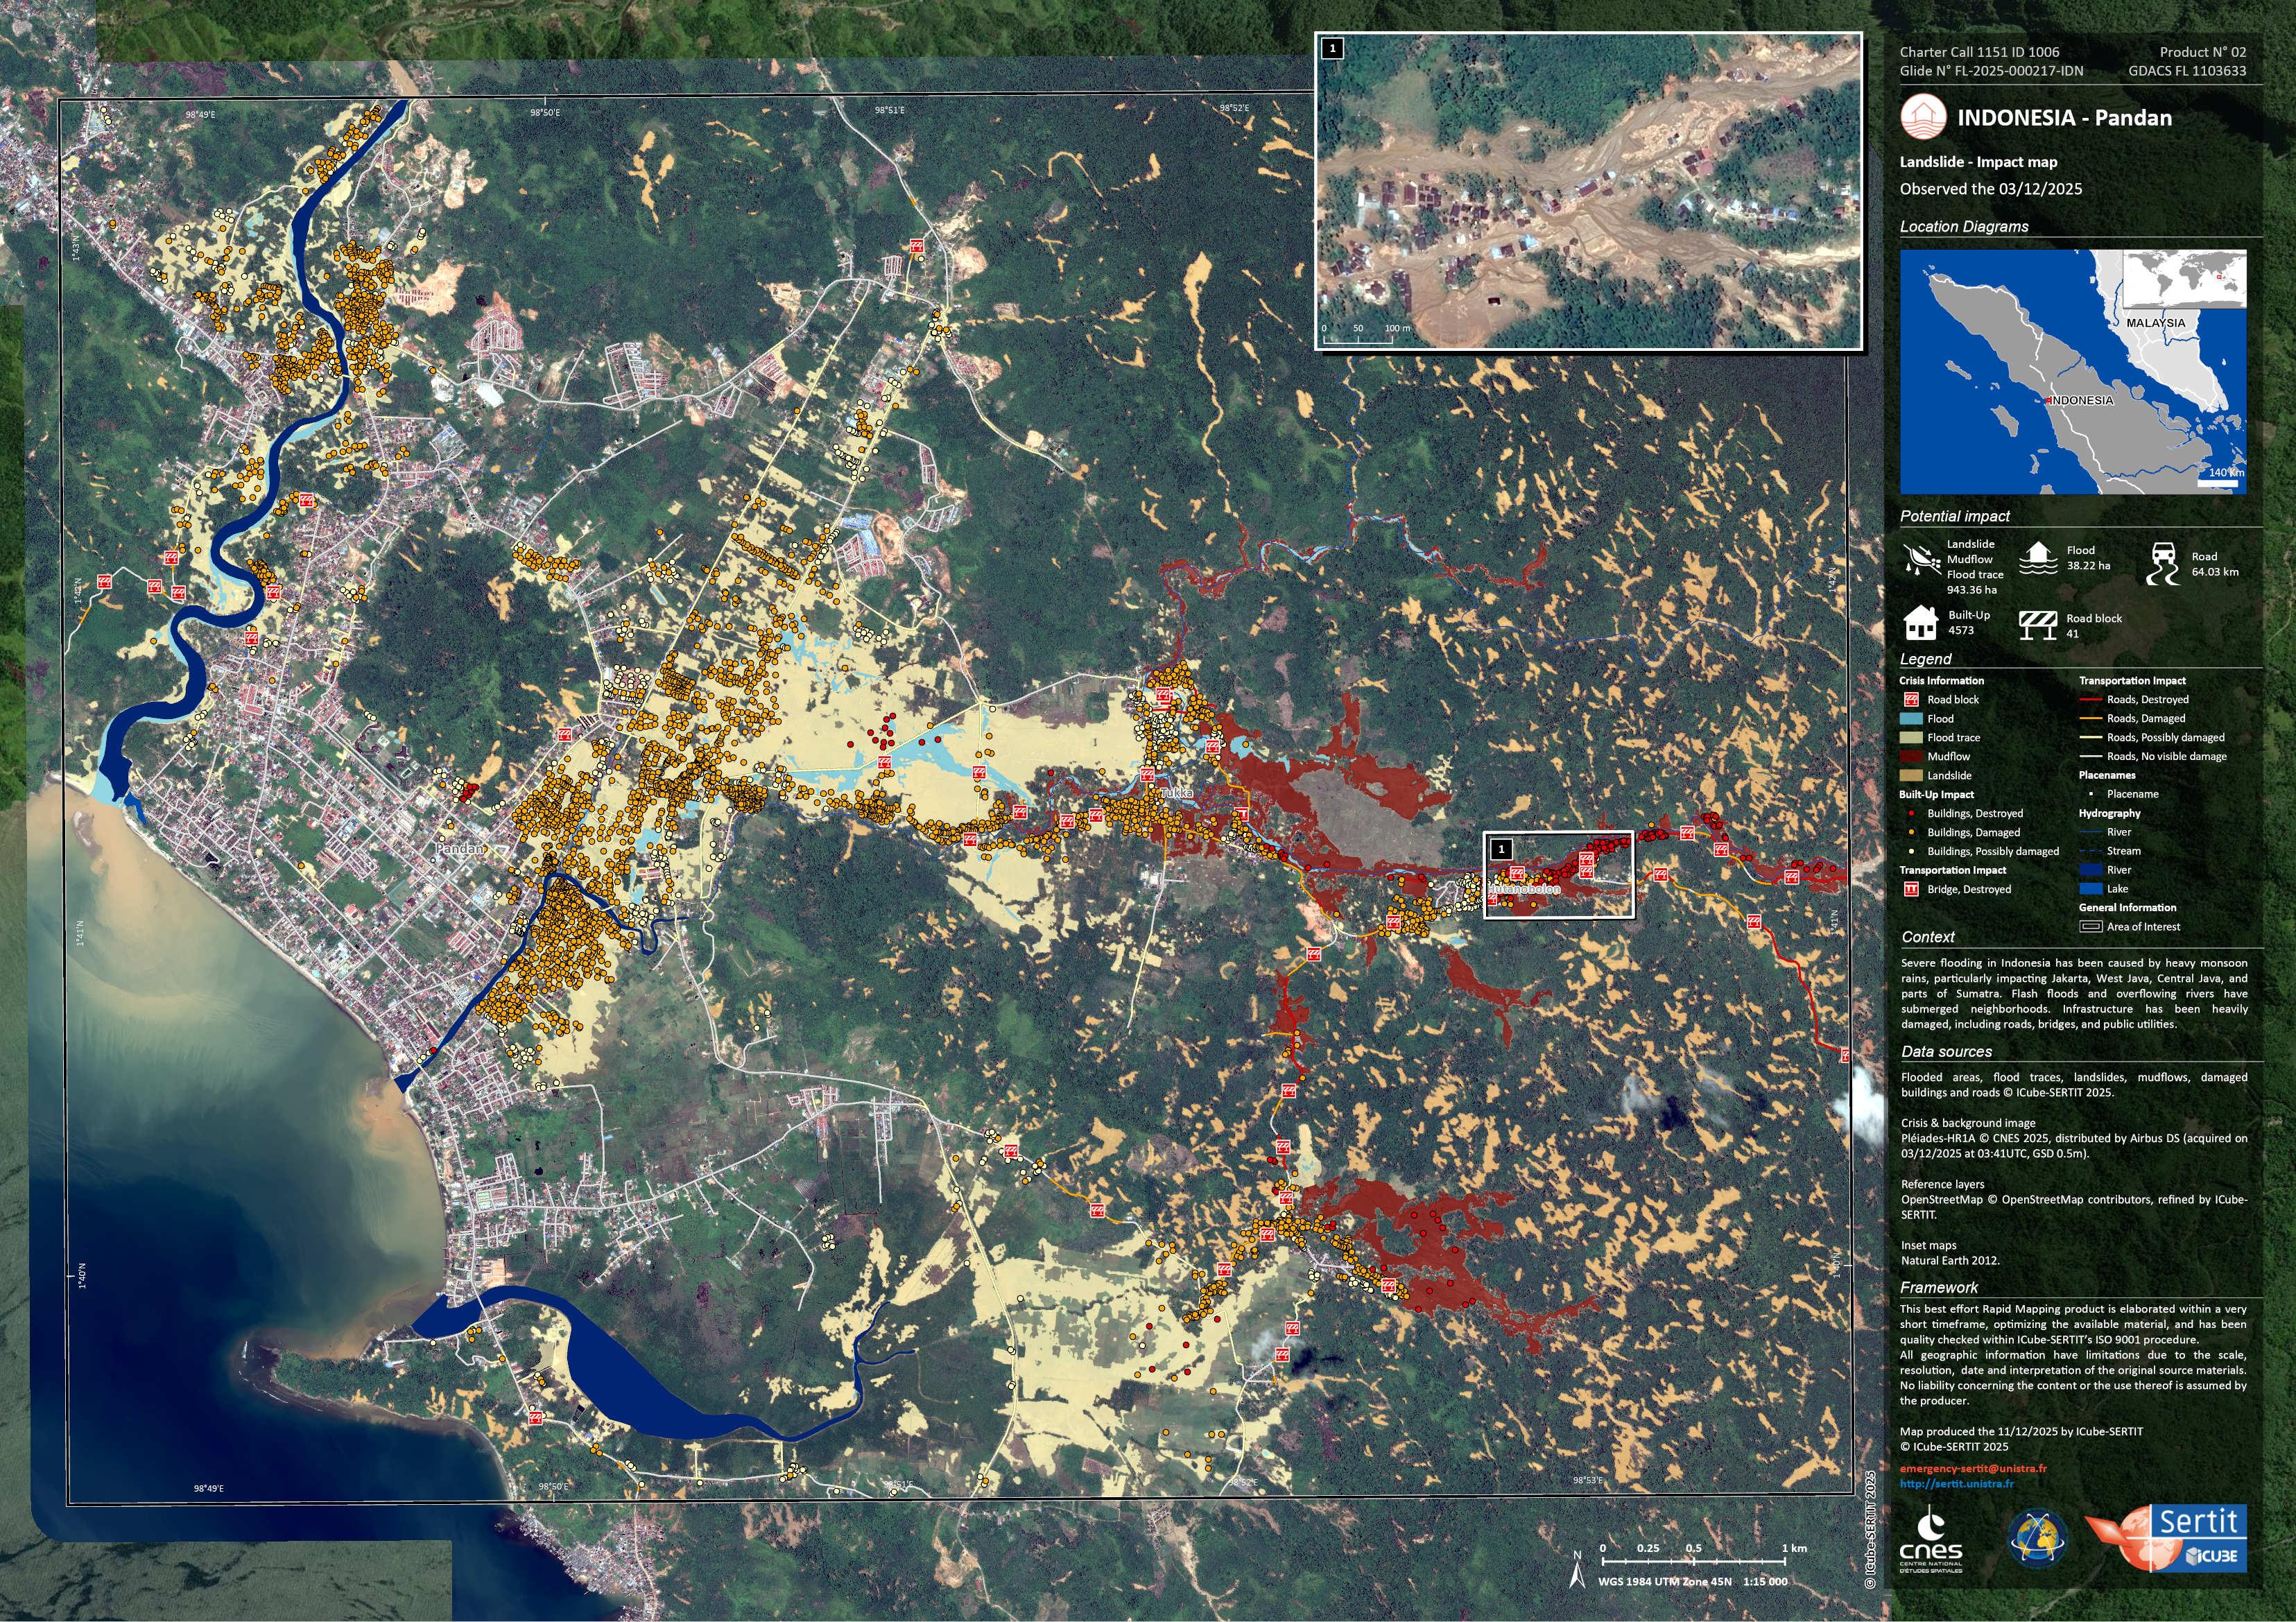Click the red disaster icon beside INDONESIA - Pandan
Screen dimensions: 2296x1622
click(x=1923, y=117)
